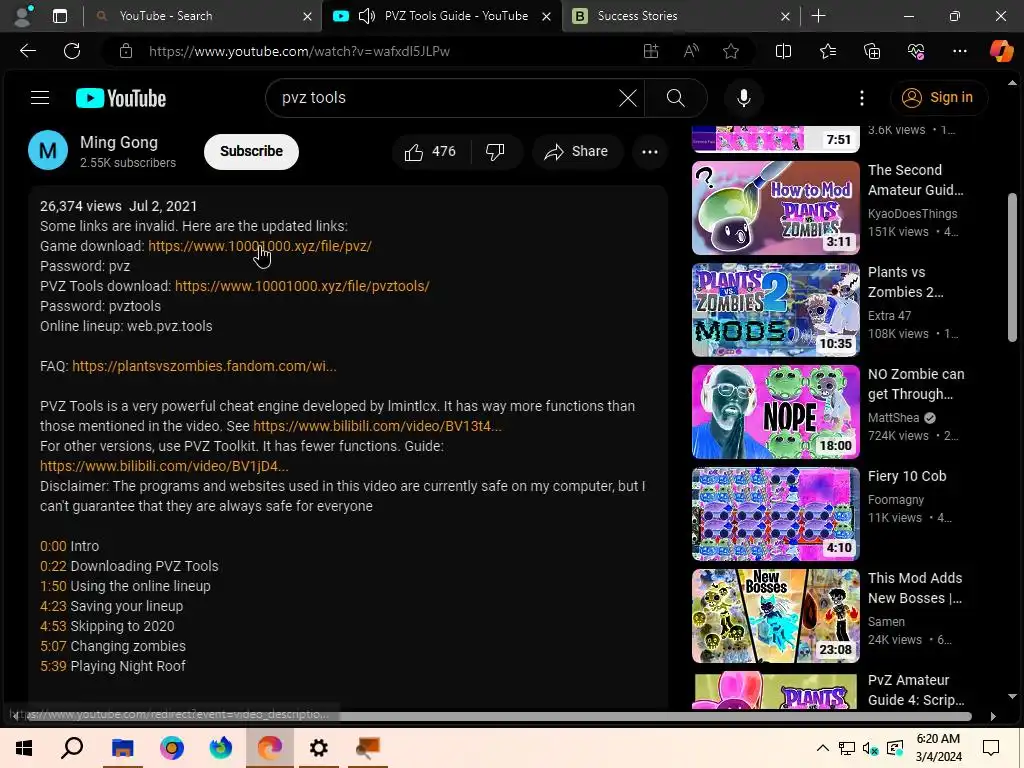Open the NOPE zombie video thumbnail
Screen dimensions: 1024x768
click(776, 411)
